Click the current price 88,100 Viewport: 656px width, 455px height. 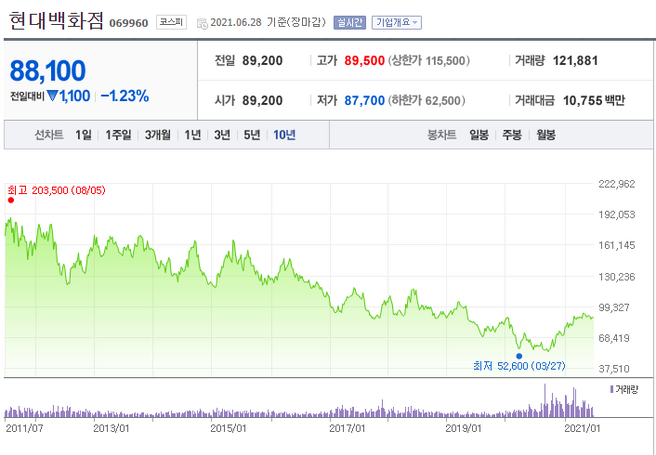click(48, 71)
